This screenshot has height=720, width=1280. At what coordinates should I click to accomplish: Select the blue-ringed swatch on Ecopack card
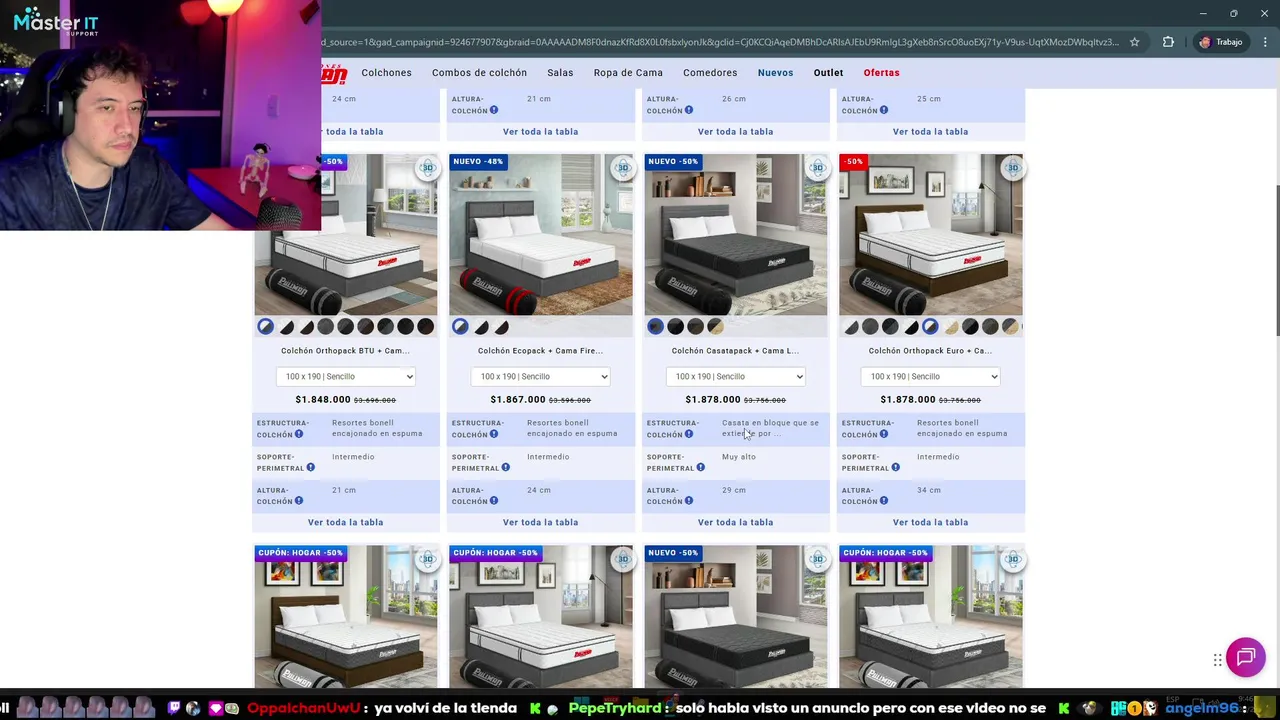coord(460,326)
